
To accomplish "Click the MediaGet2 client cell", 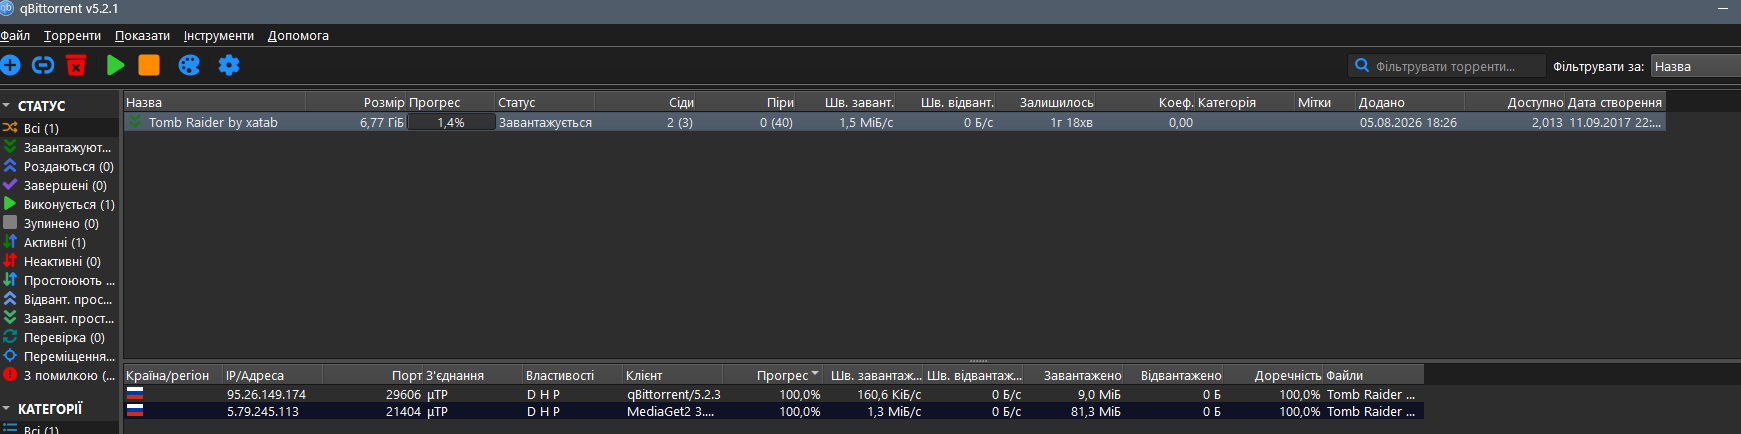I will tap(673, 411).
